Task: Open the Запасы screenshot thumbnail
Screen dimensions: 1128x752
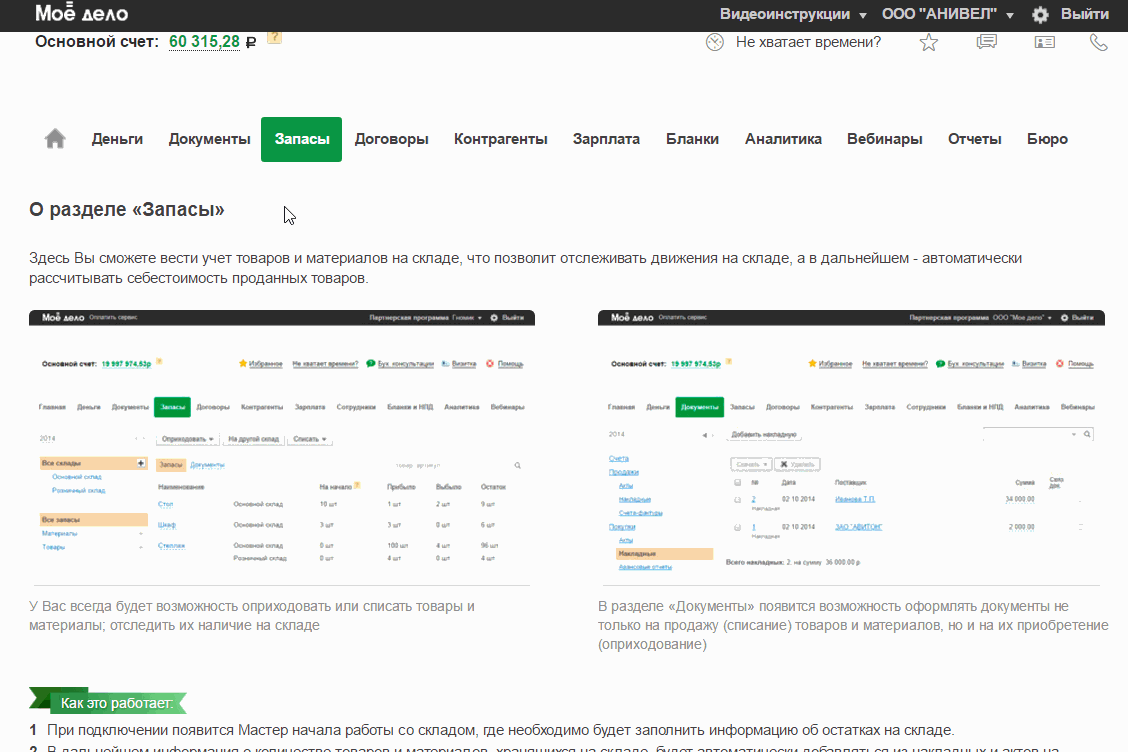Action: 282,448
